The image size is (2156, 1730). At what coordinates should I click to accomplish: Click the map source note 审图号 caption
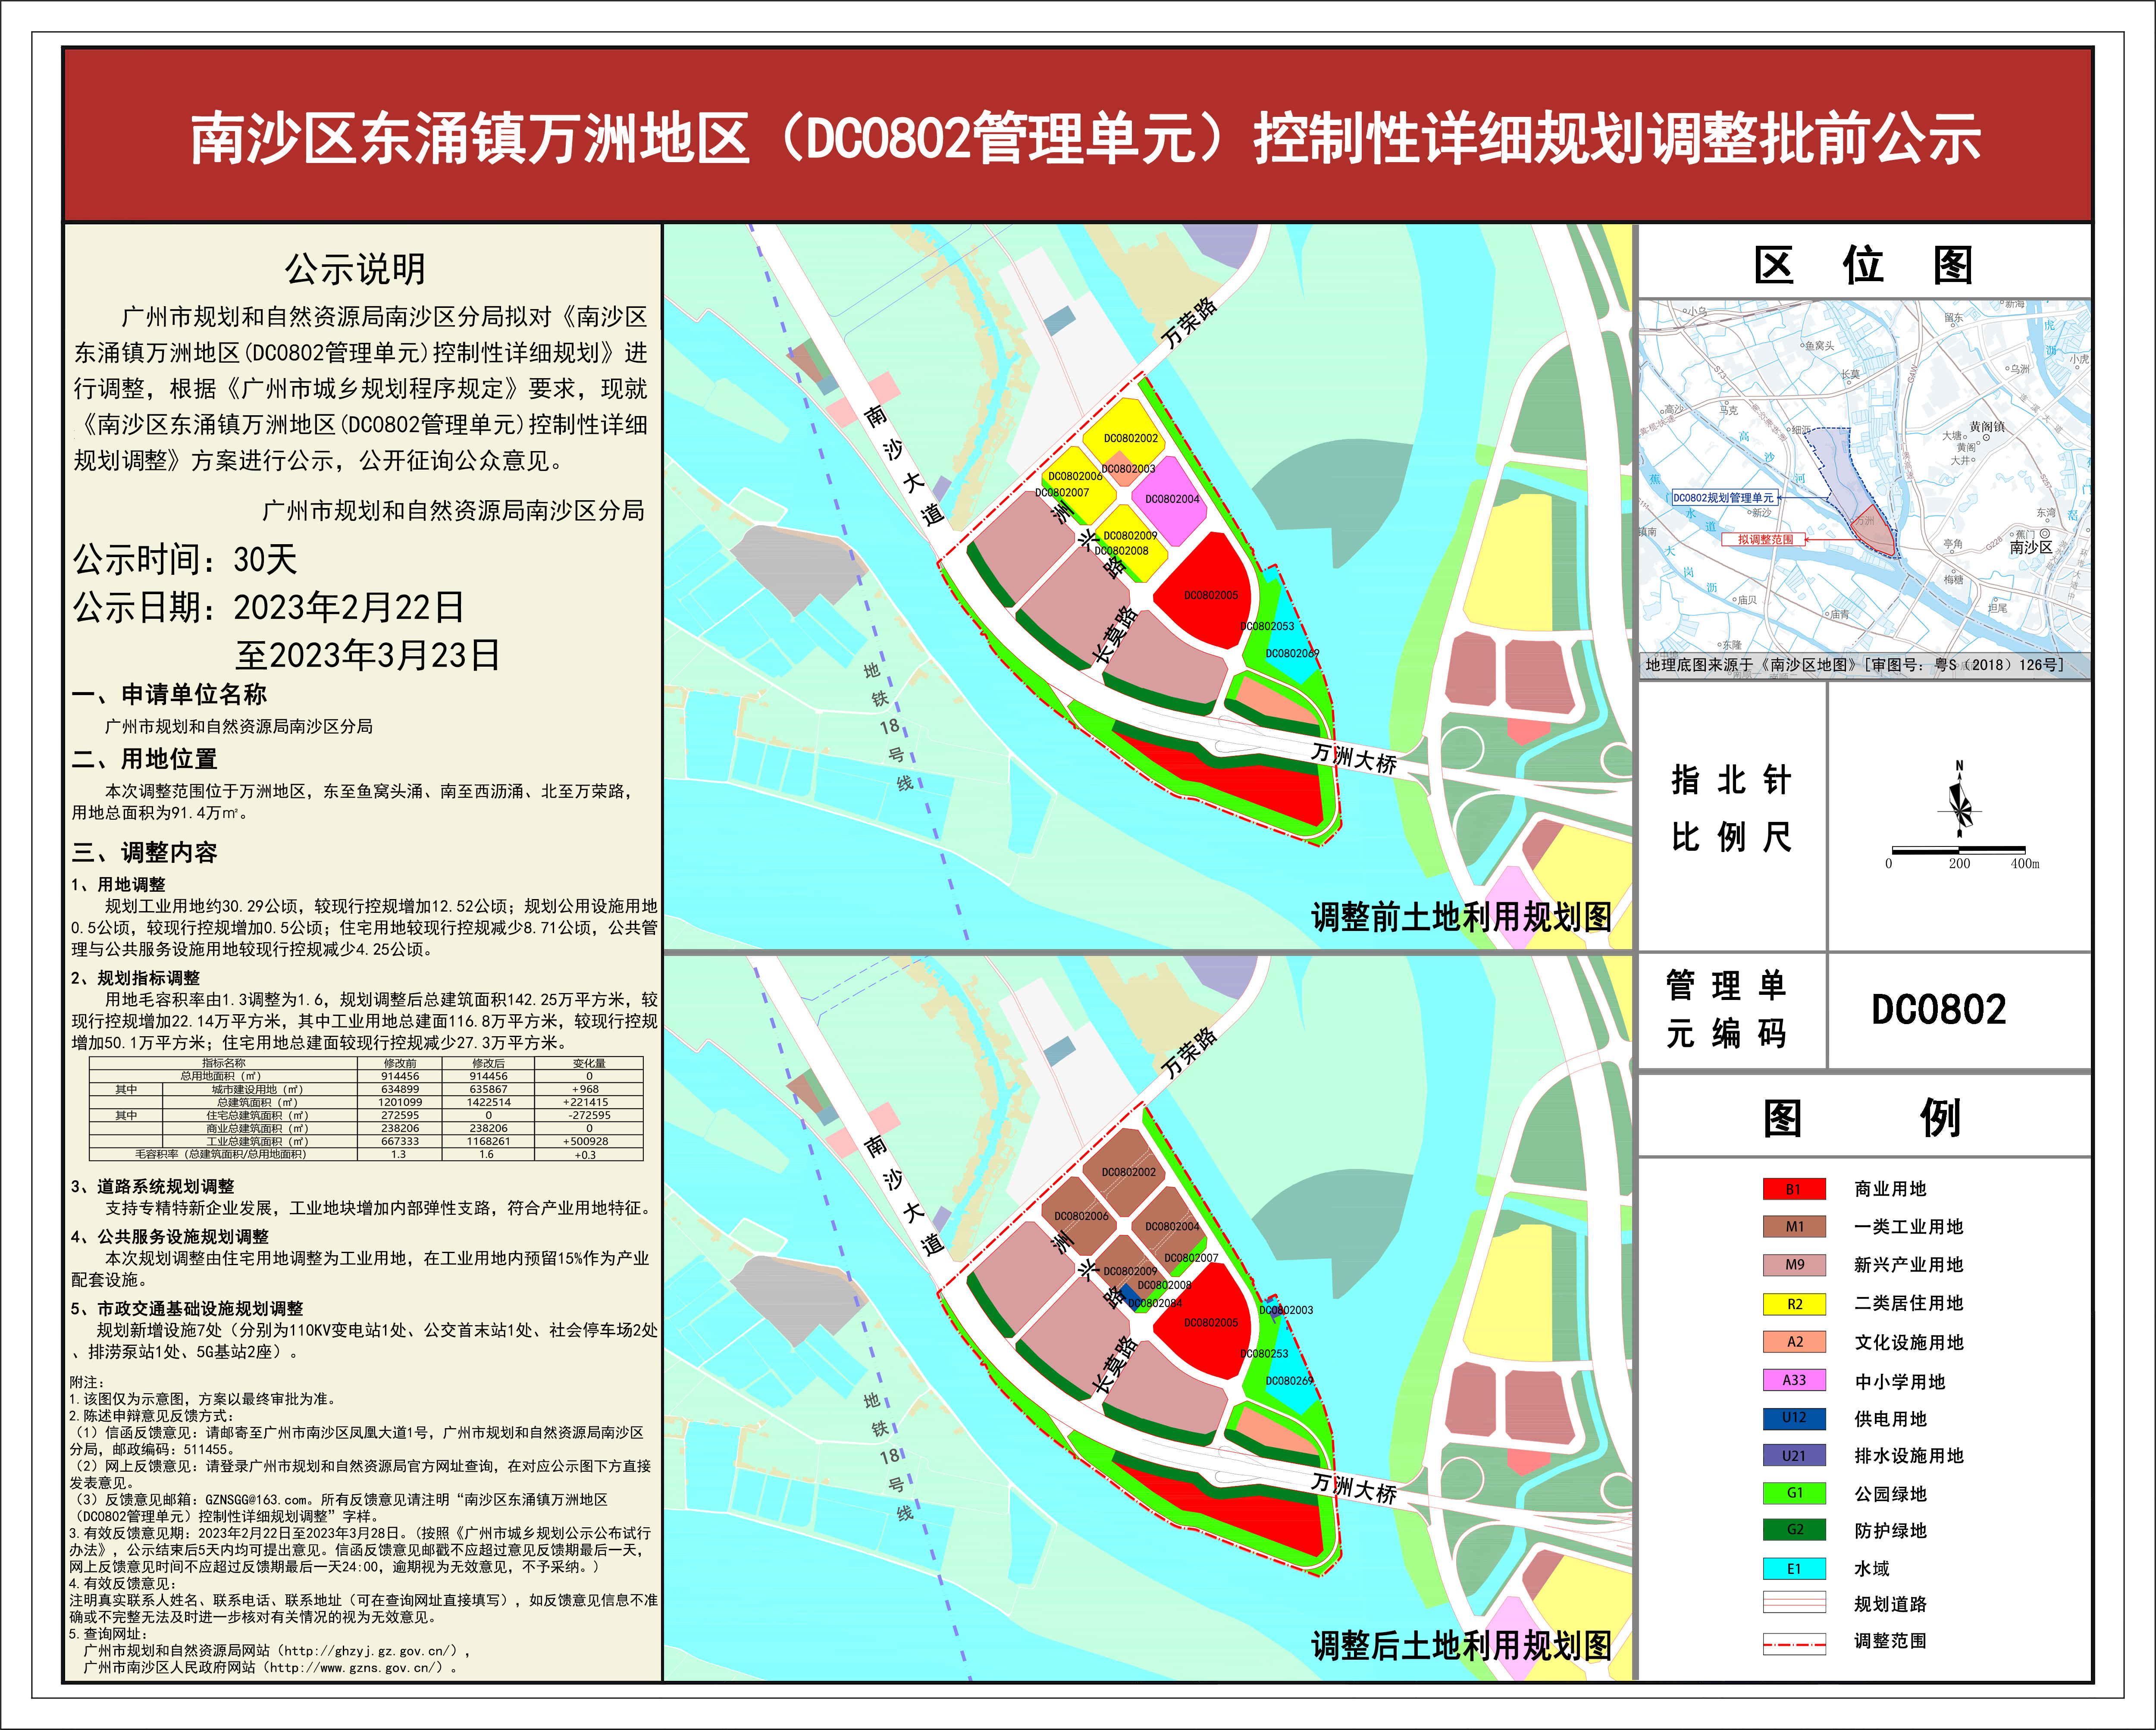coord(1854,664)
